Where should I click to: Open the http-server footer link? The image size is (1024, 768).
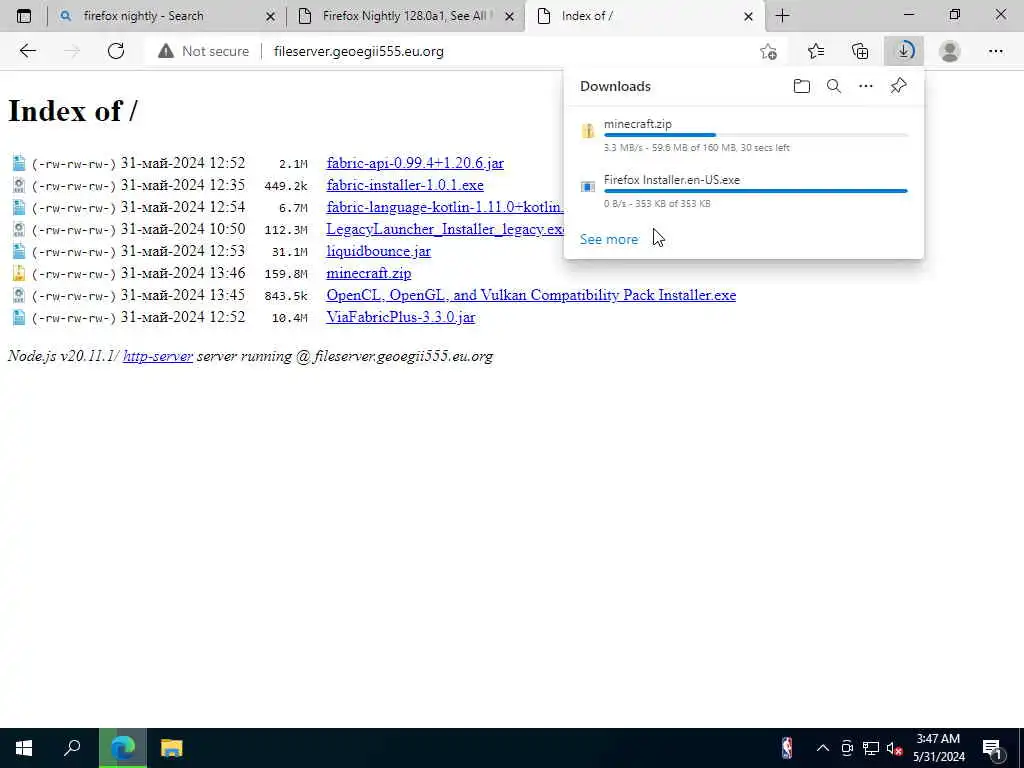pyautogui.click(x=157, y=356)
